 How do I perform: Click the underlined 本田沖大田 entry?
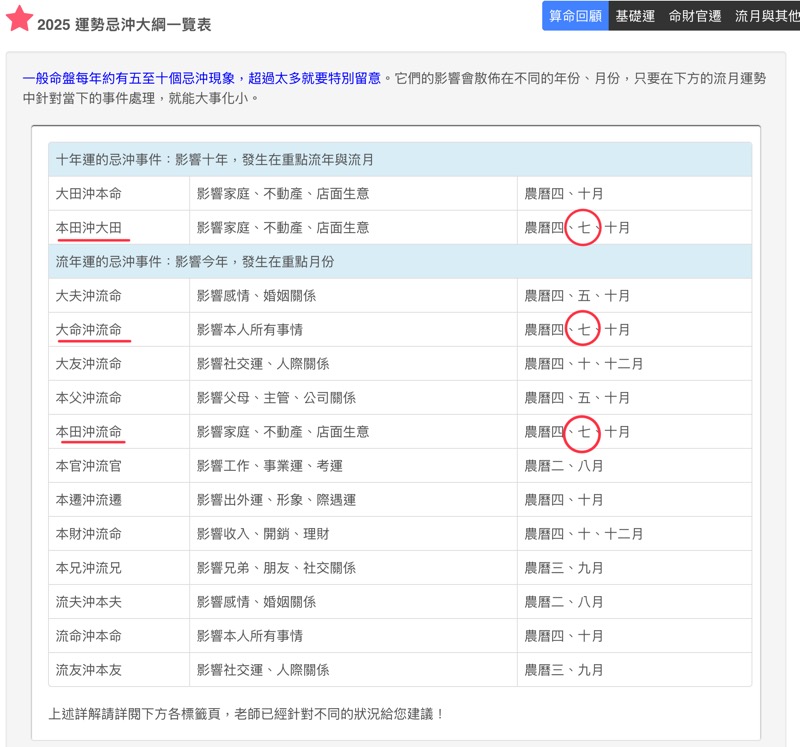click(x=89, y=227)
